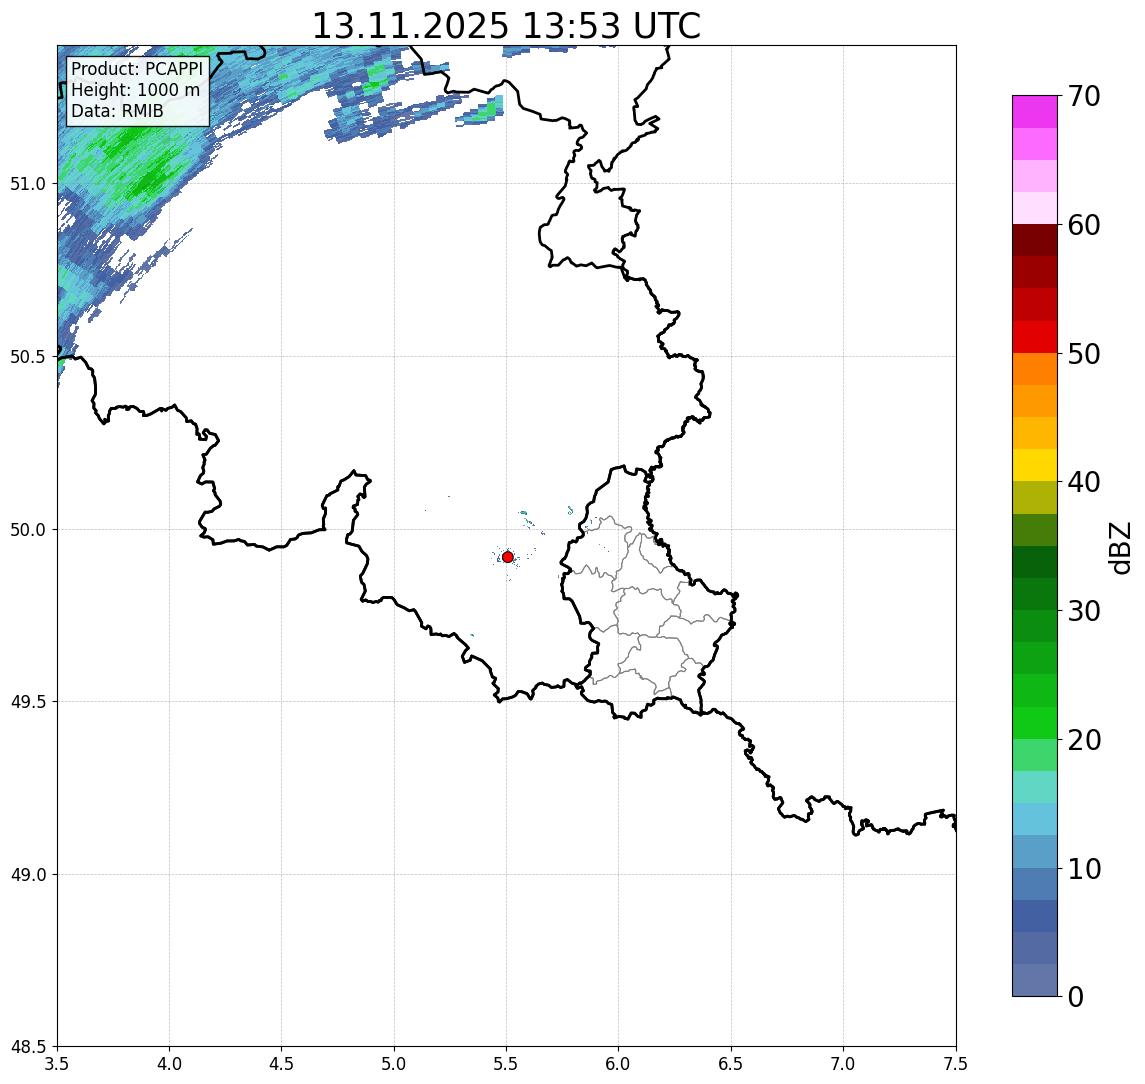The height and width of the screenshot is (1084, 1145).
Task: Click the orange swatch just below 50 dBZ
Action: click(1035, 369)
